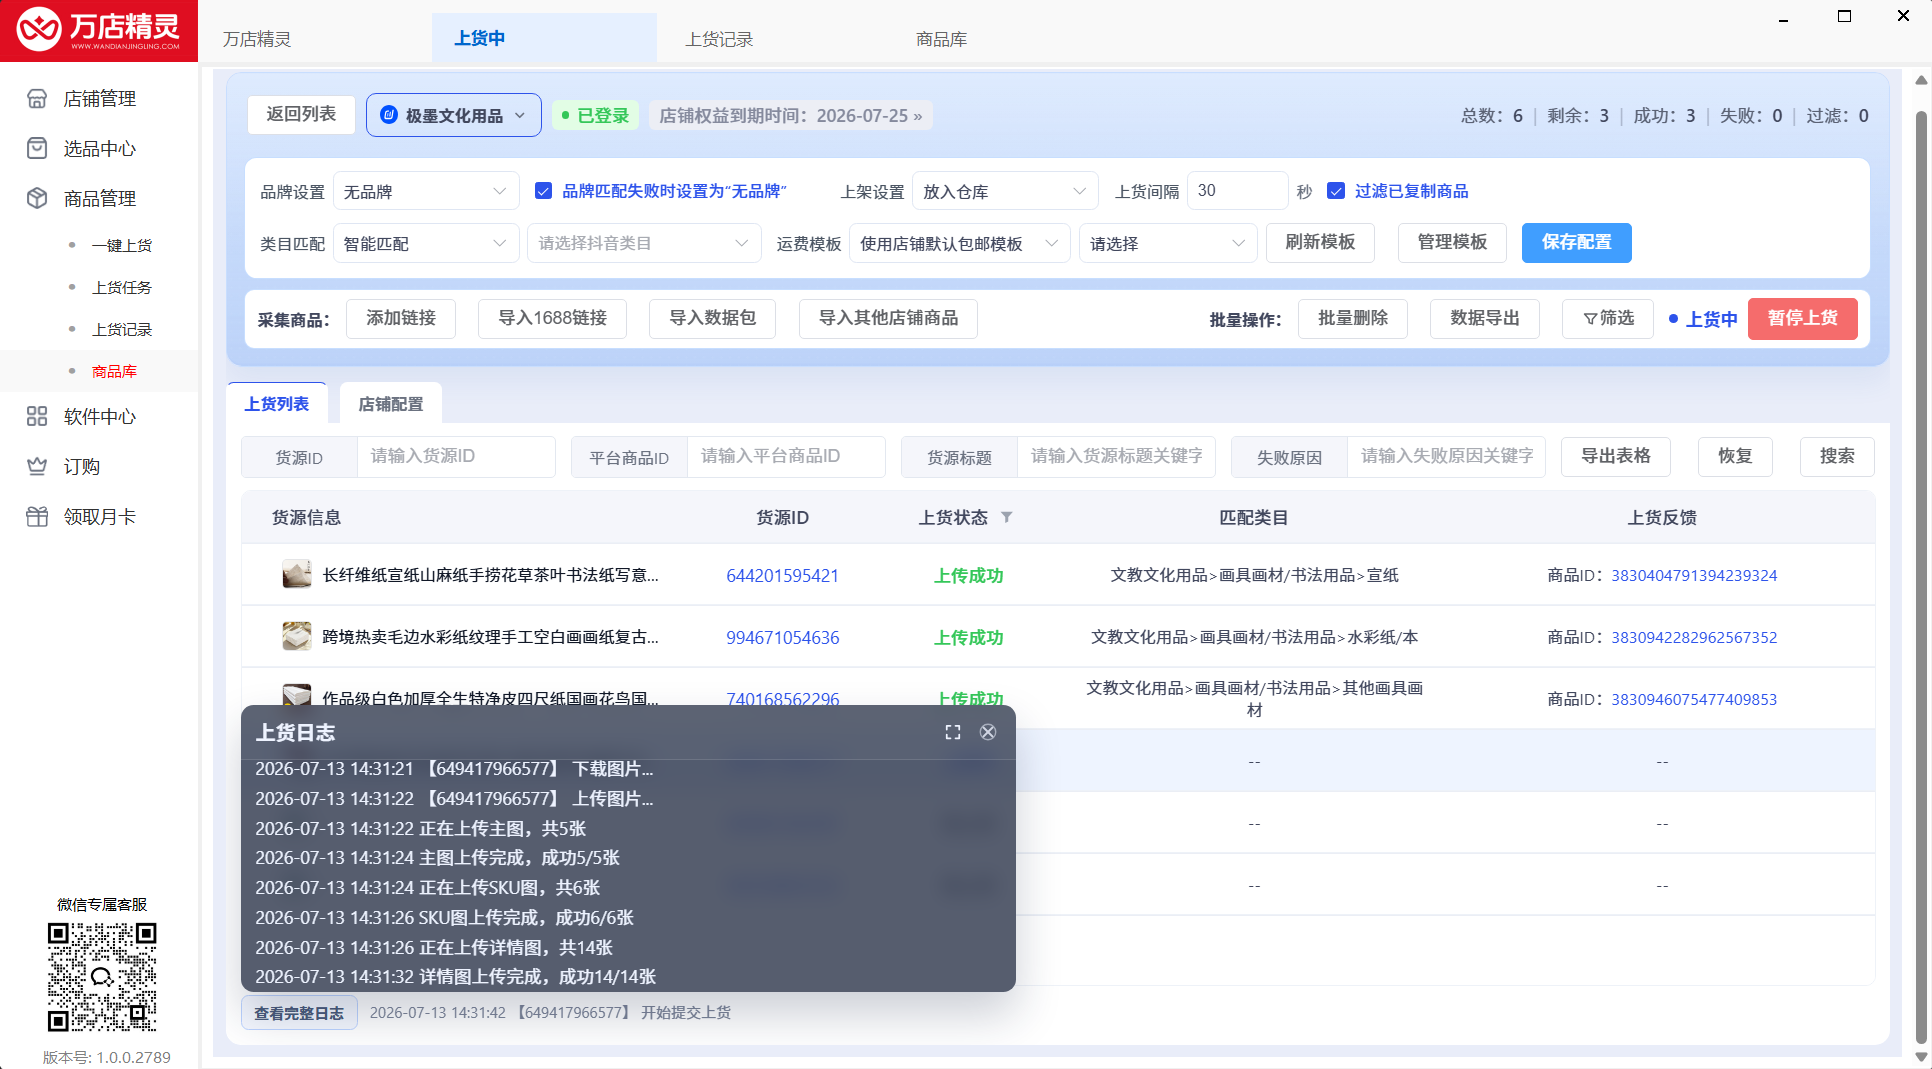Click the 返回列表 button
This screenshot has height=1069, width=1932.
[x=301, y=114]
